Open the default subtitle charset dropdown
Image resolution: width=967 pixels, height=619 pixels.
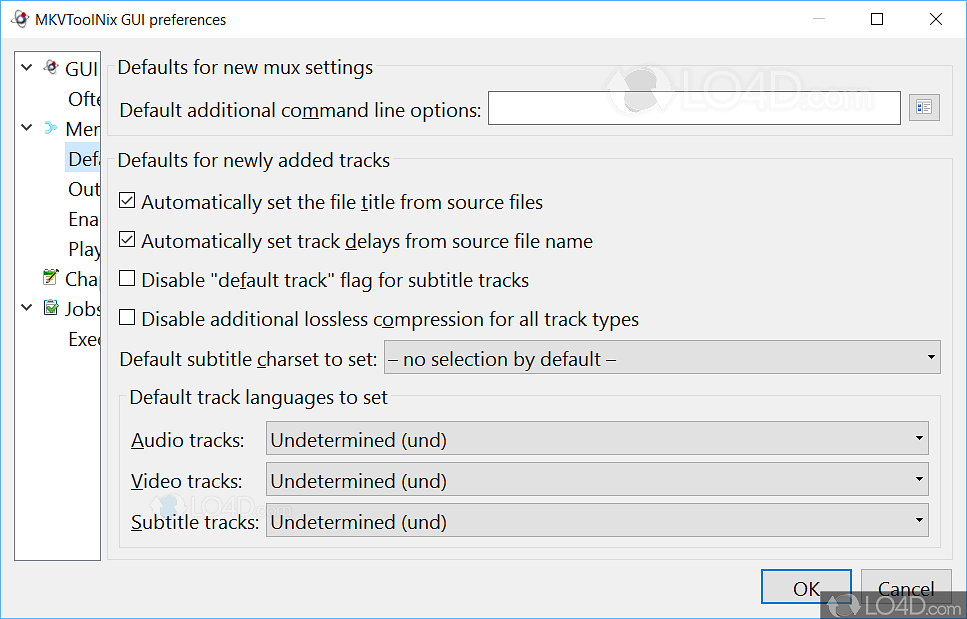[661, 358]
